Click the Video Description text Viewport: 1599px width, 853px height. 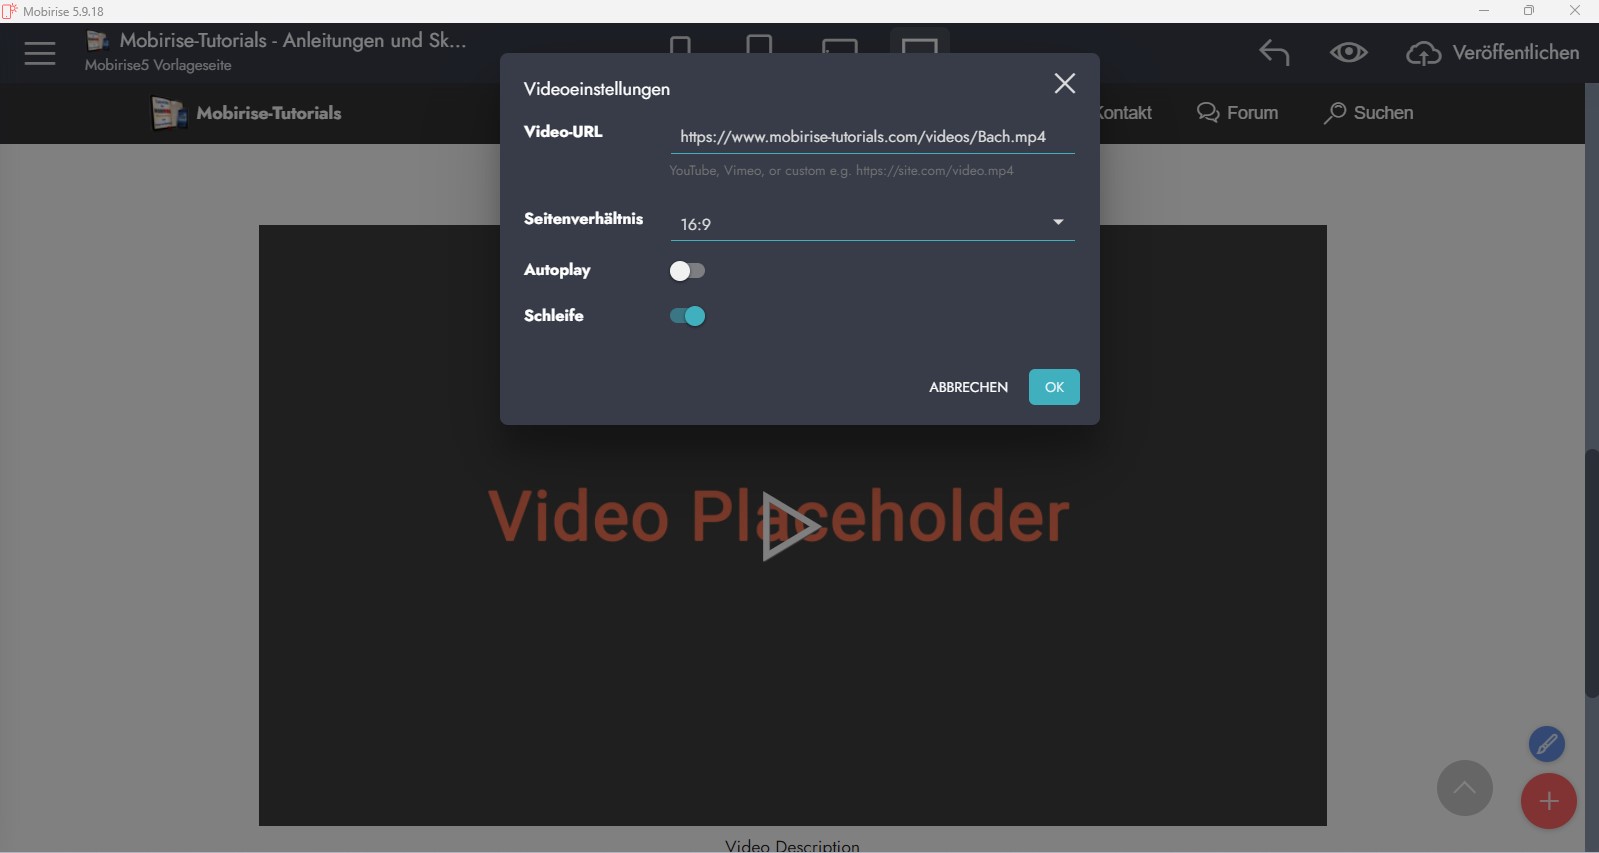(792, 845)
